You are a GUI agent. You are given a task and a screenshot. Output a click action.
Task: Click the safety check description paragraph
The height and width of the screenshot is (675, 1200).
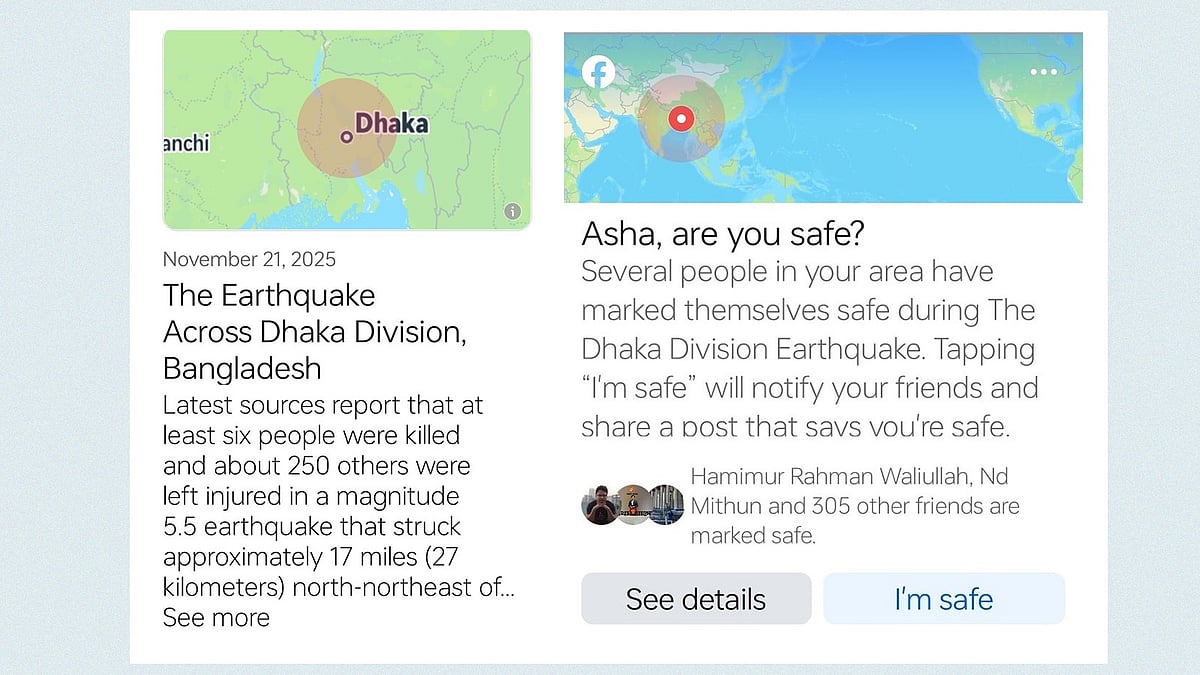tap(809, 348)
